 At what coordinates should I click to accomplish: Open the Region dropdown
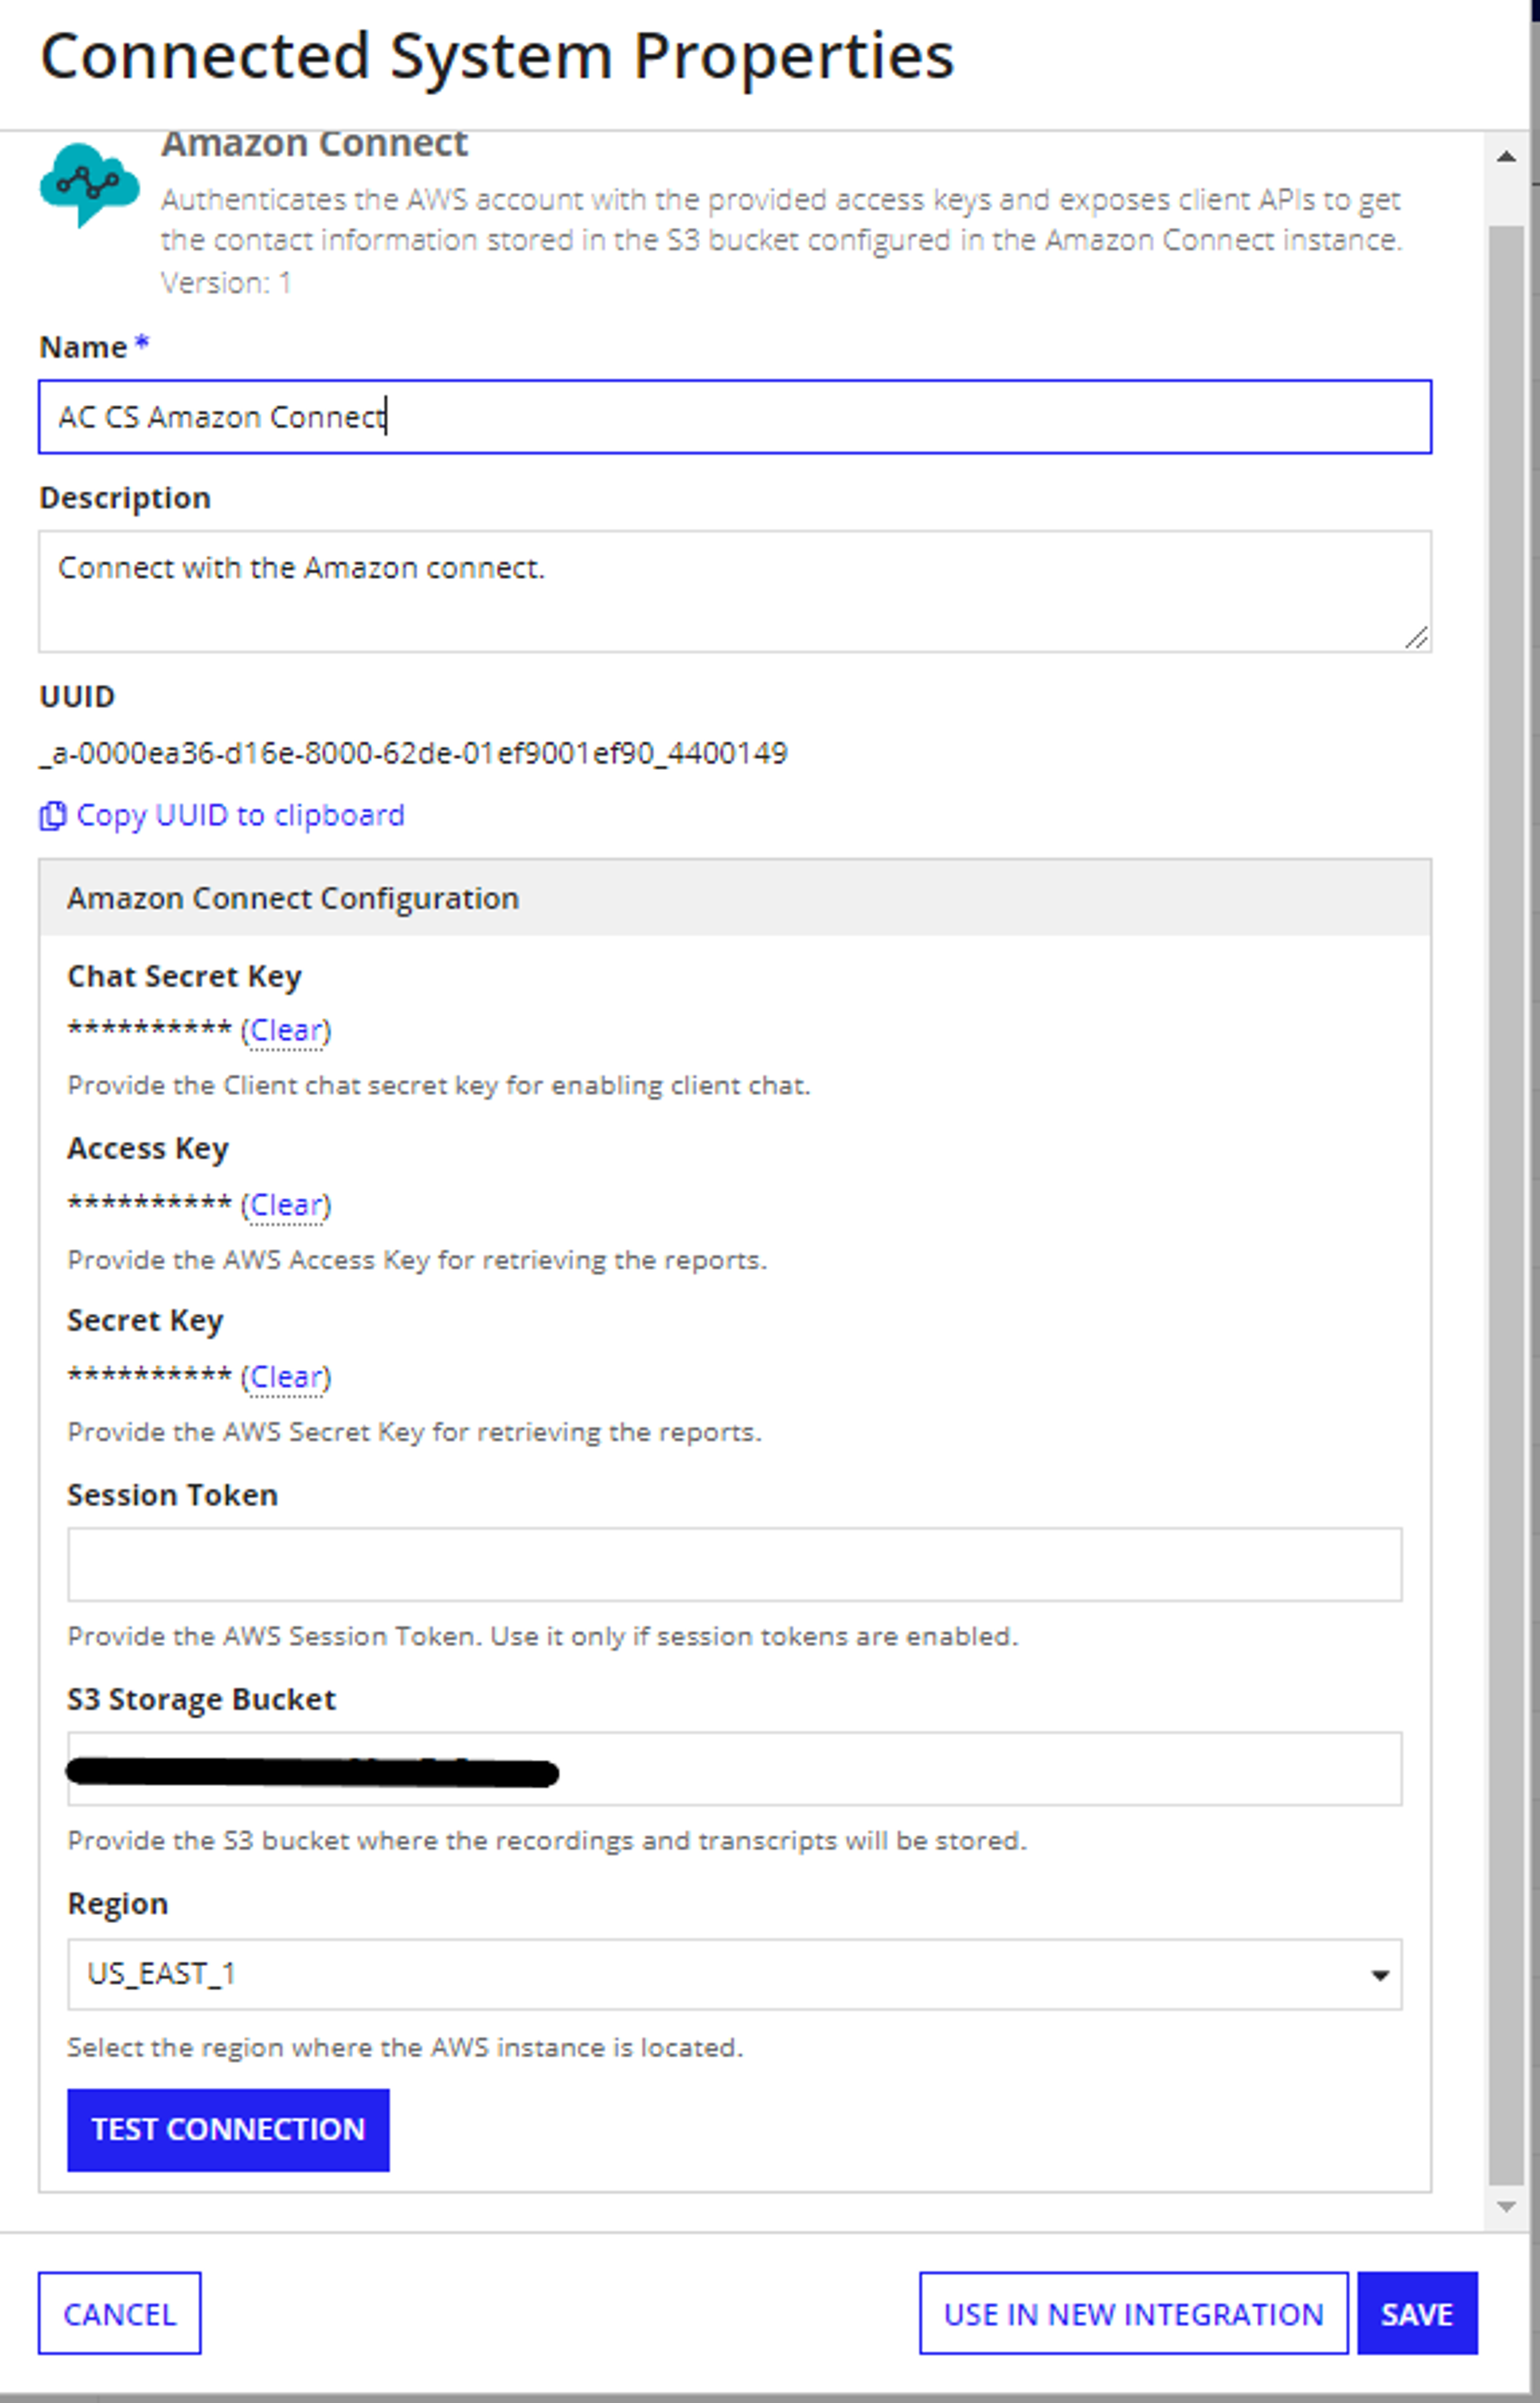735,1974
